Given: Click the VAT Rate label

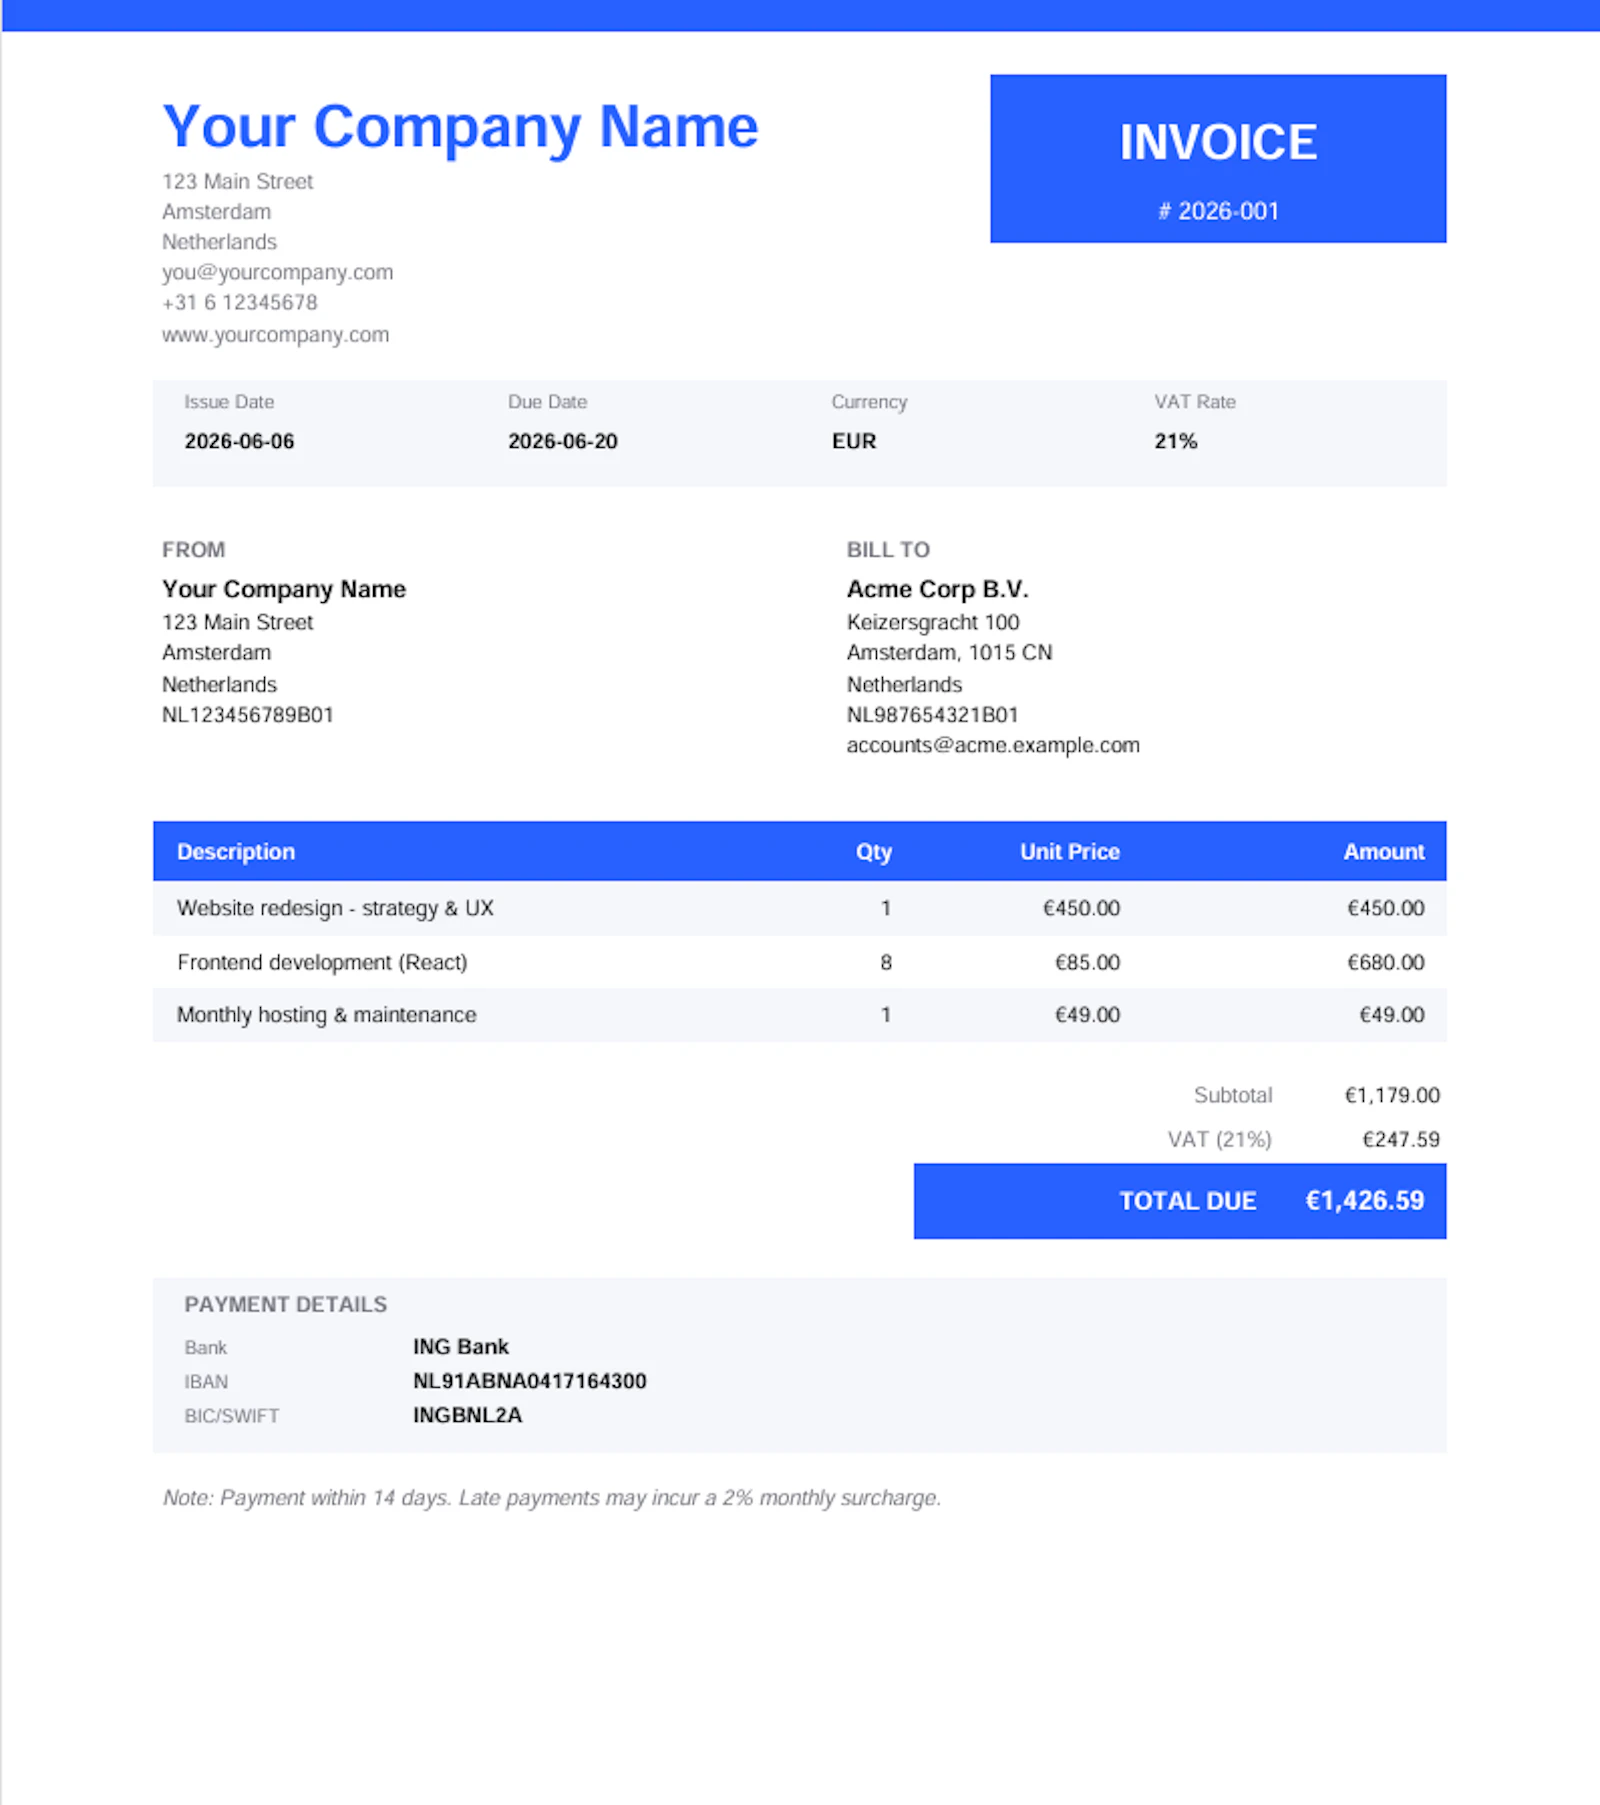Looking at the screenshot, I should (1194, 402).
